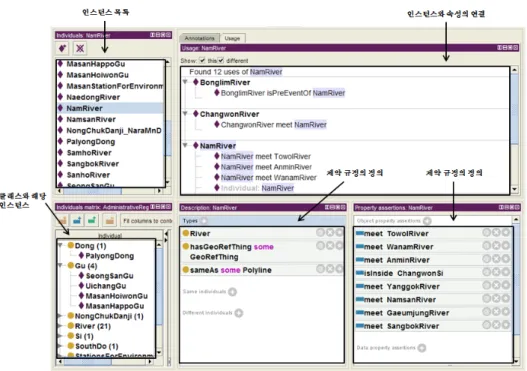This screenshot has width=527, height=371.
Task: Click 'NamRiver meet WanamRiver' usage entry
Action: click(x=269, y=177)
